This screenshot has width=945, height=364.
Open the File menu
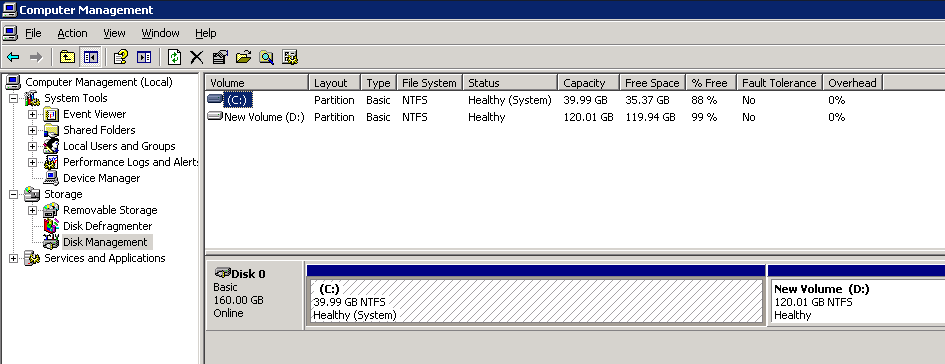point(33,33)
